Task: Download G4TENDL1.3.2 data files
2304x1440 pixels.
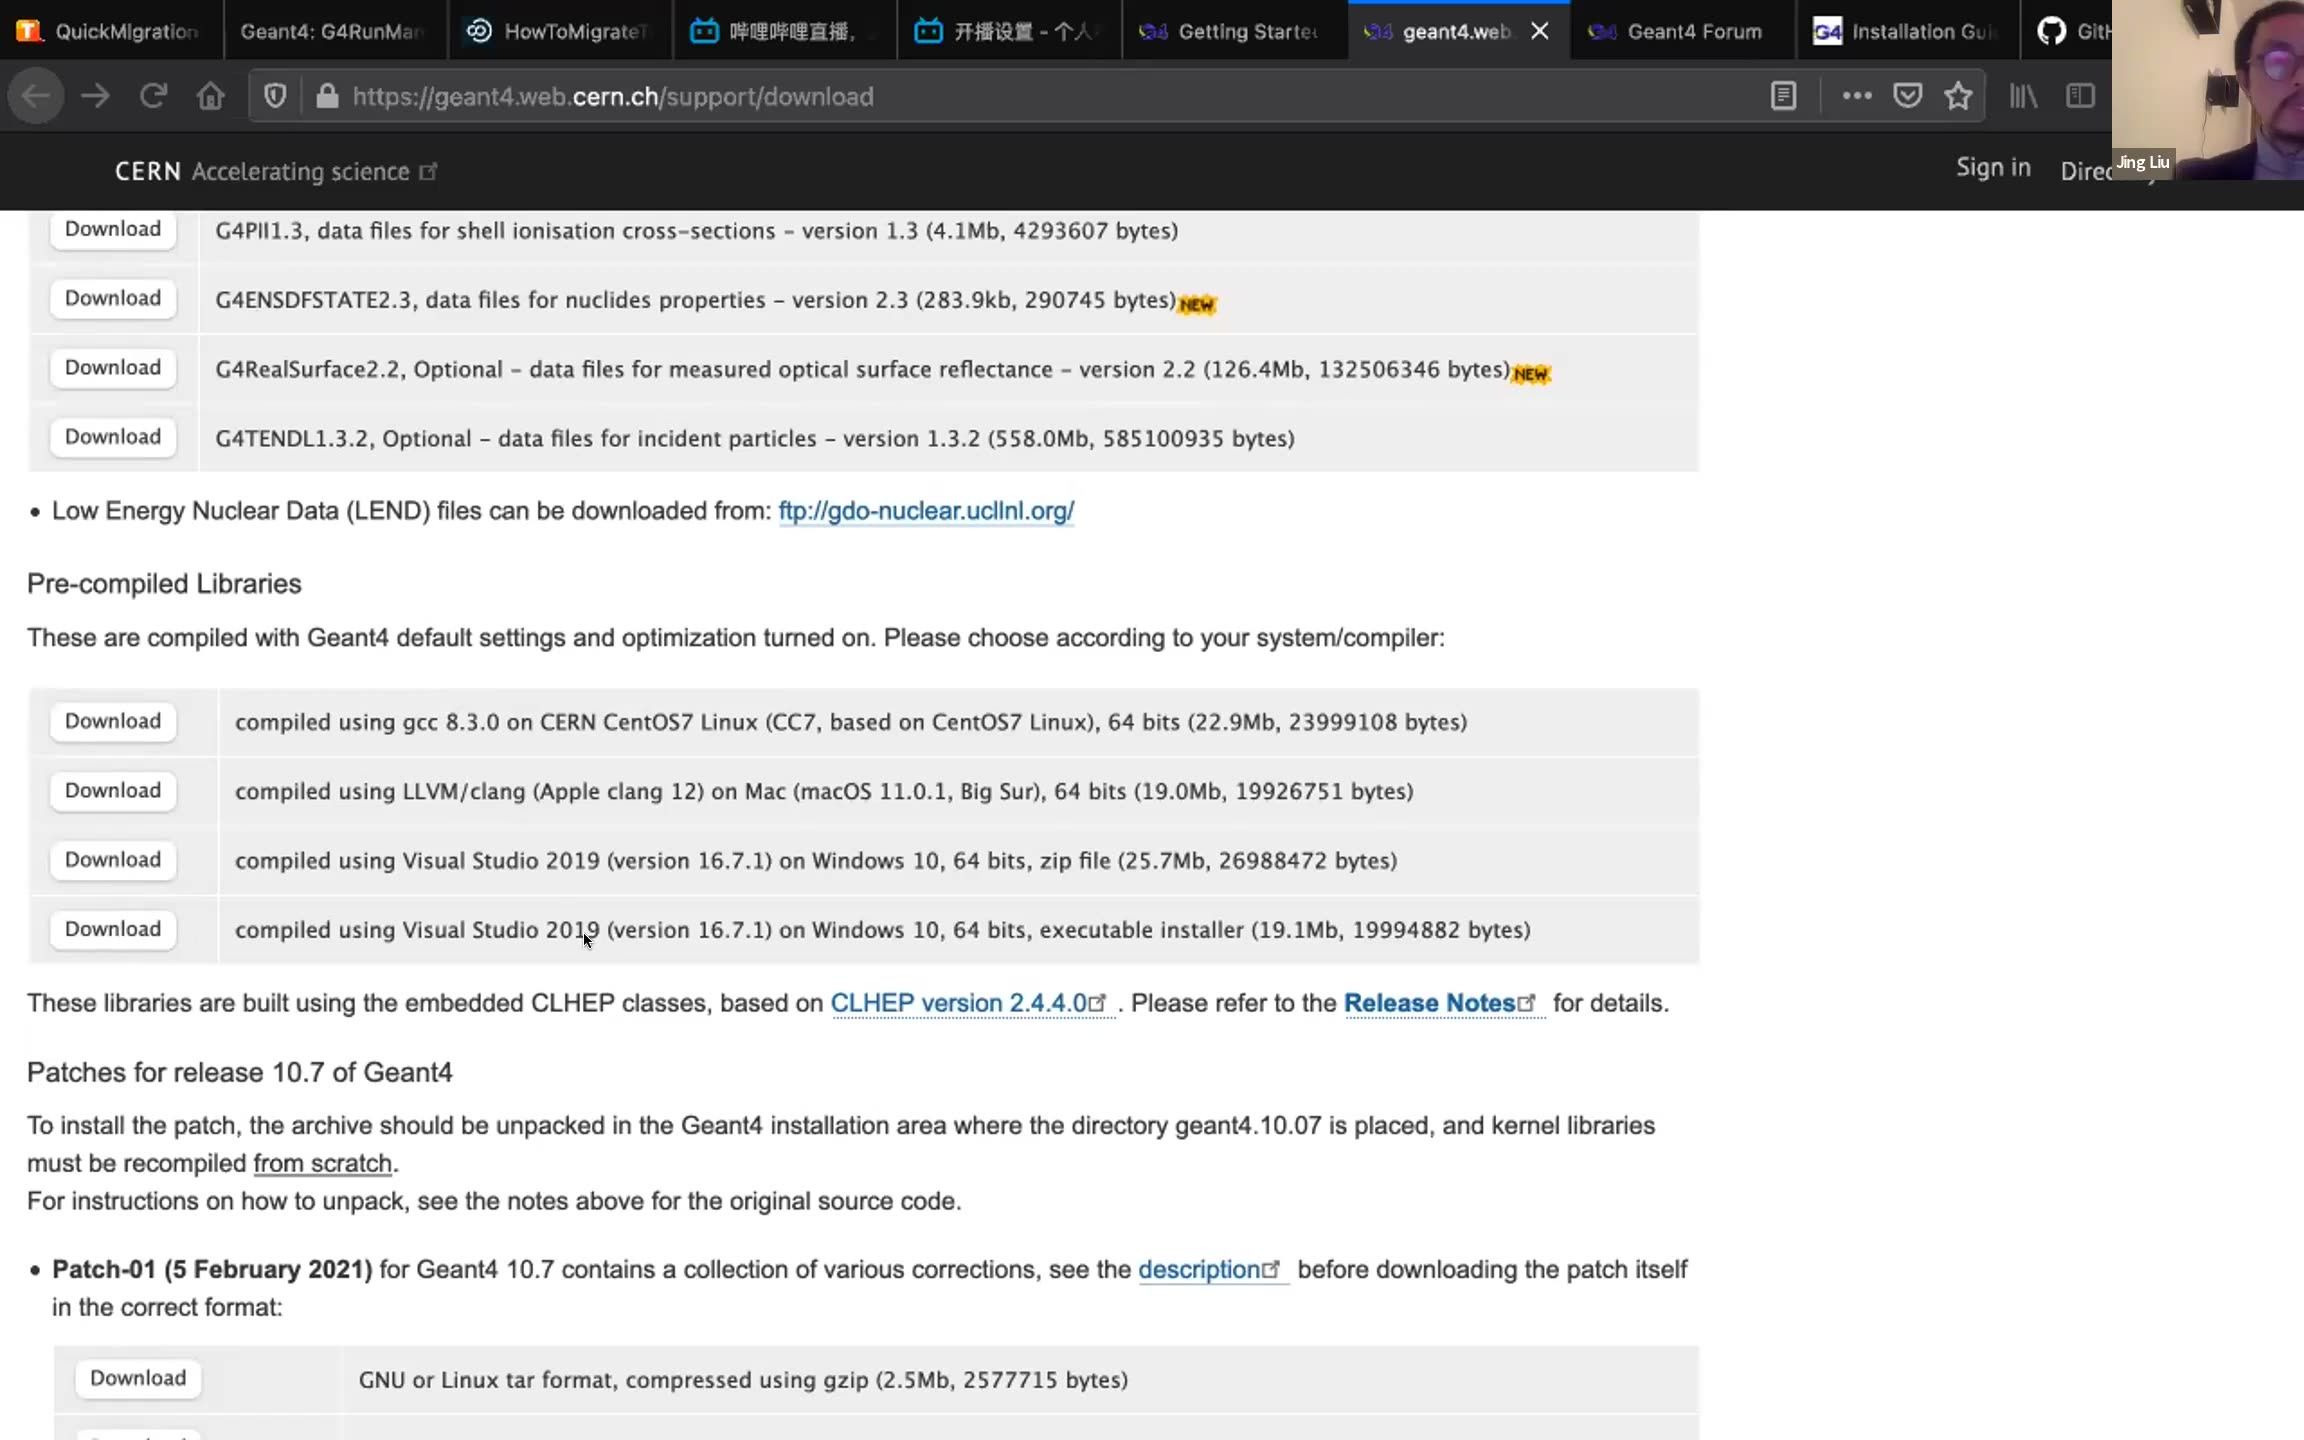Action: [113, 437]
